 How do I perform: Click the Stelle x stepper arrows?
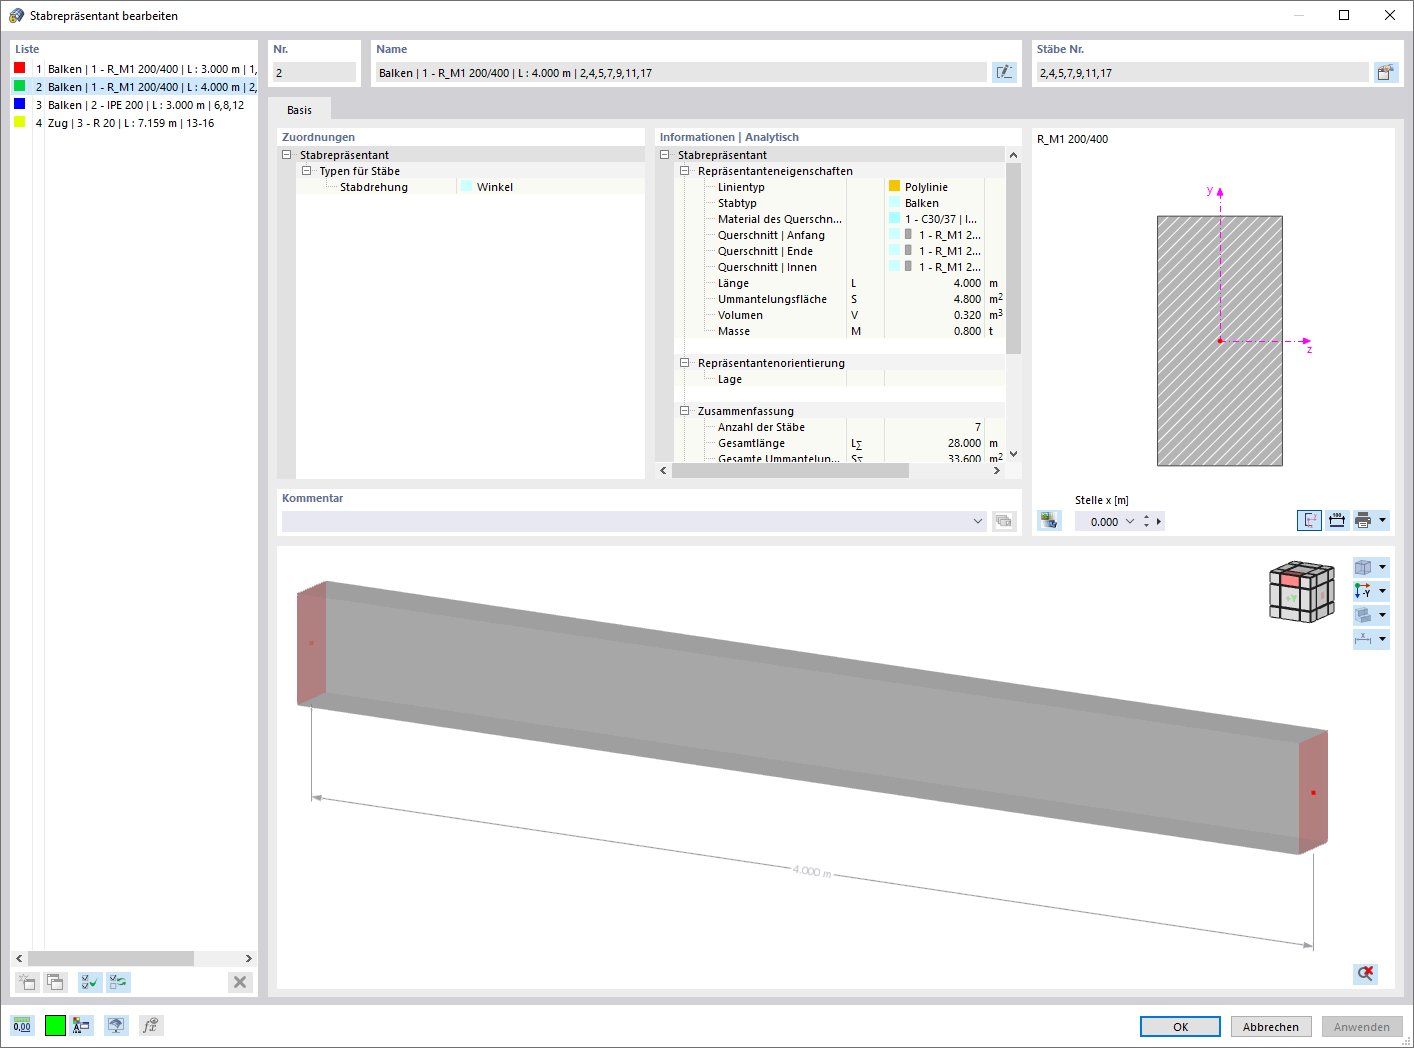click(x=1146, y=521)
